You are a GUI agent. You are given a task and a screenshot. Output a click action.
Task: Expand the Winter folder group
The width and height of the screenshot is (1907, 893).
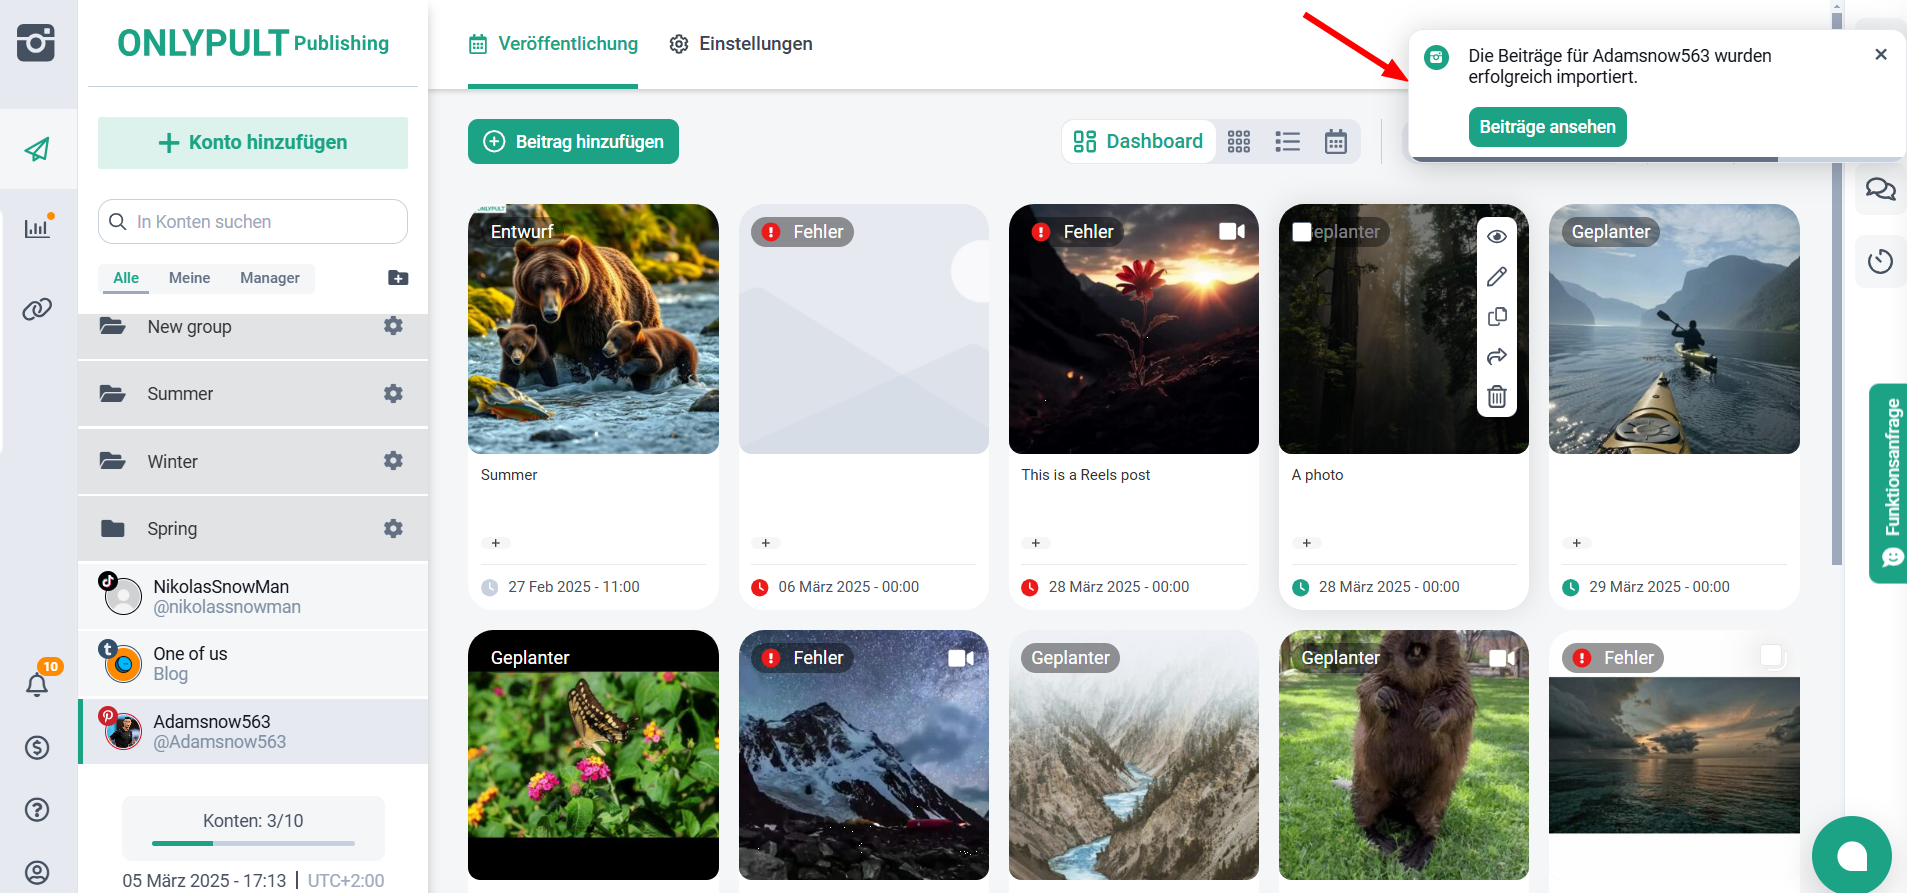tap(172, 462)
